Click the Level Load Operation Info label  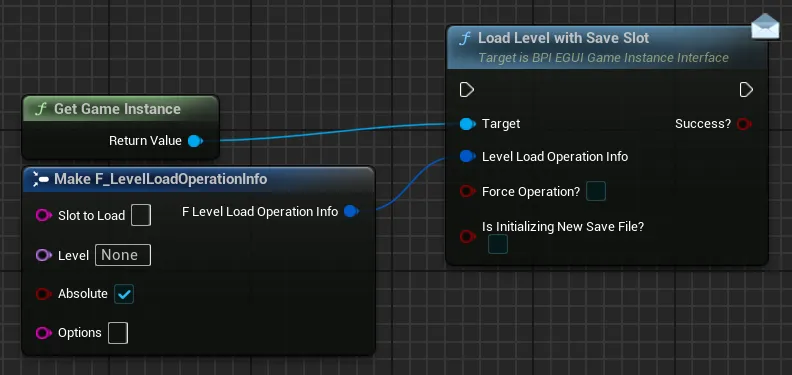point(555,157)
